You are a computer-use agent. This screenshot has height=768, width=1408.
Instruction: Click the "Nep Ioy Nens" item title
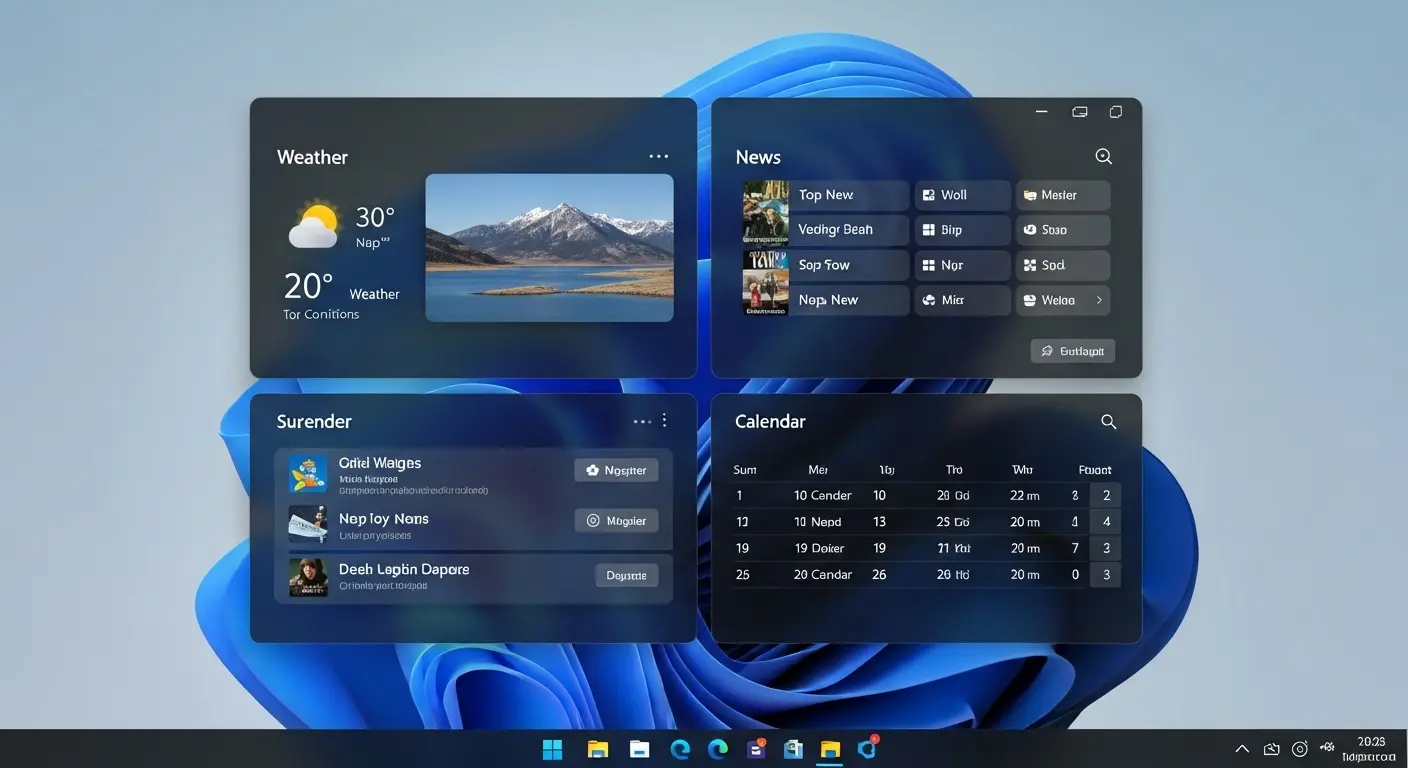tap(384, 519)
